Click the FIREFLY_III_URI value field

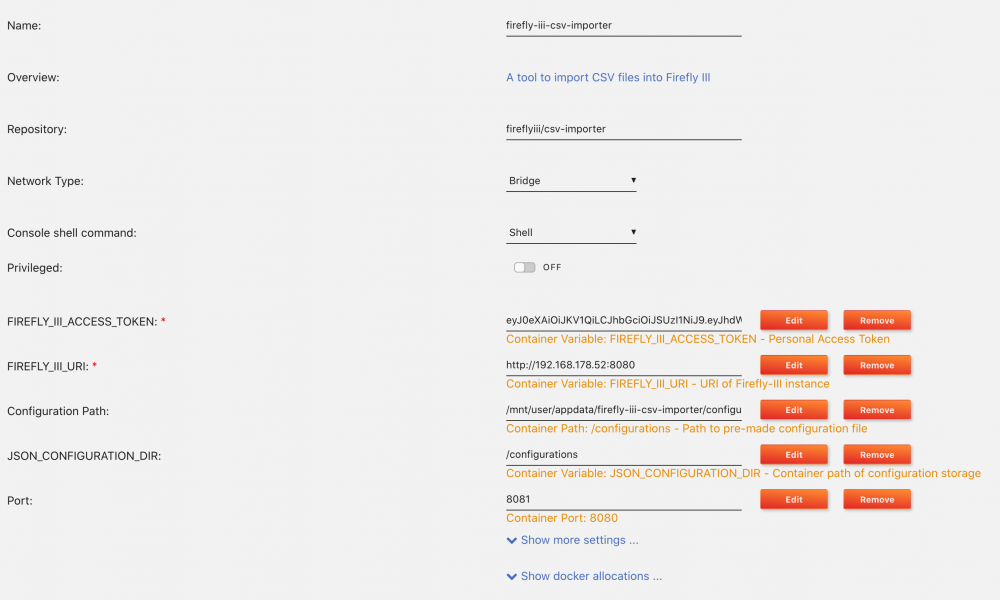click(x=624, y=365)
